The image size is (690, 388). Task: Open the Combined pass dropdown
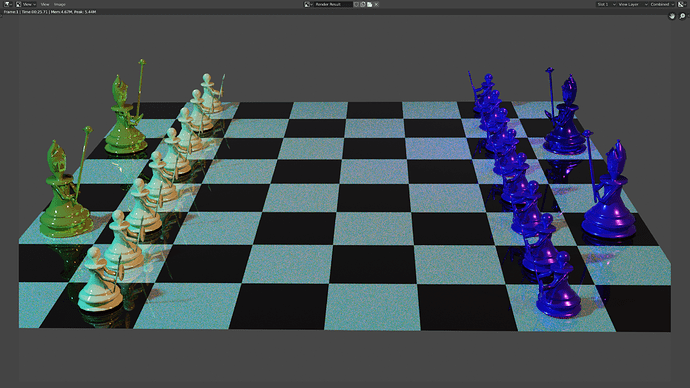click(x=662, y=4)
